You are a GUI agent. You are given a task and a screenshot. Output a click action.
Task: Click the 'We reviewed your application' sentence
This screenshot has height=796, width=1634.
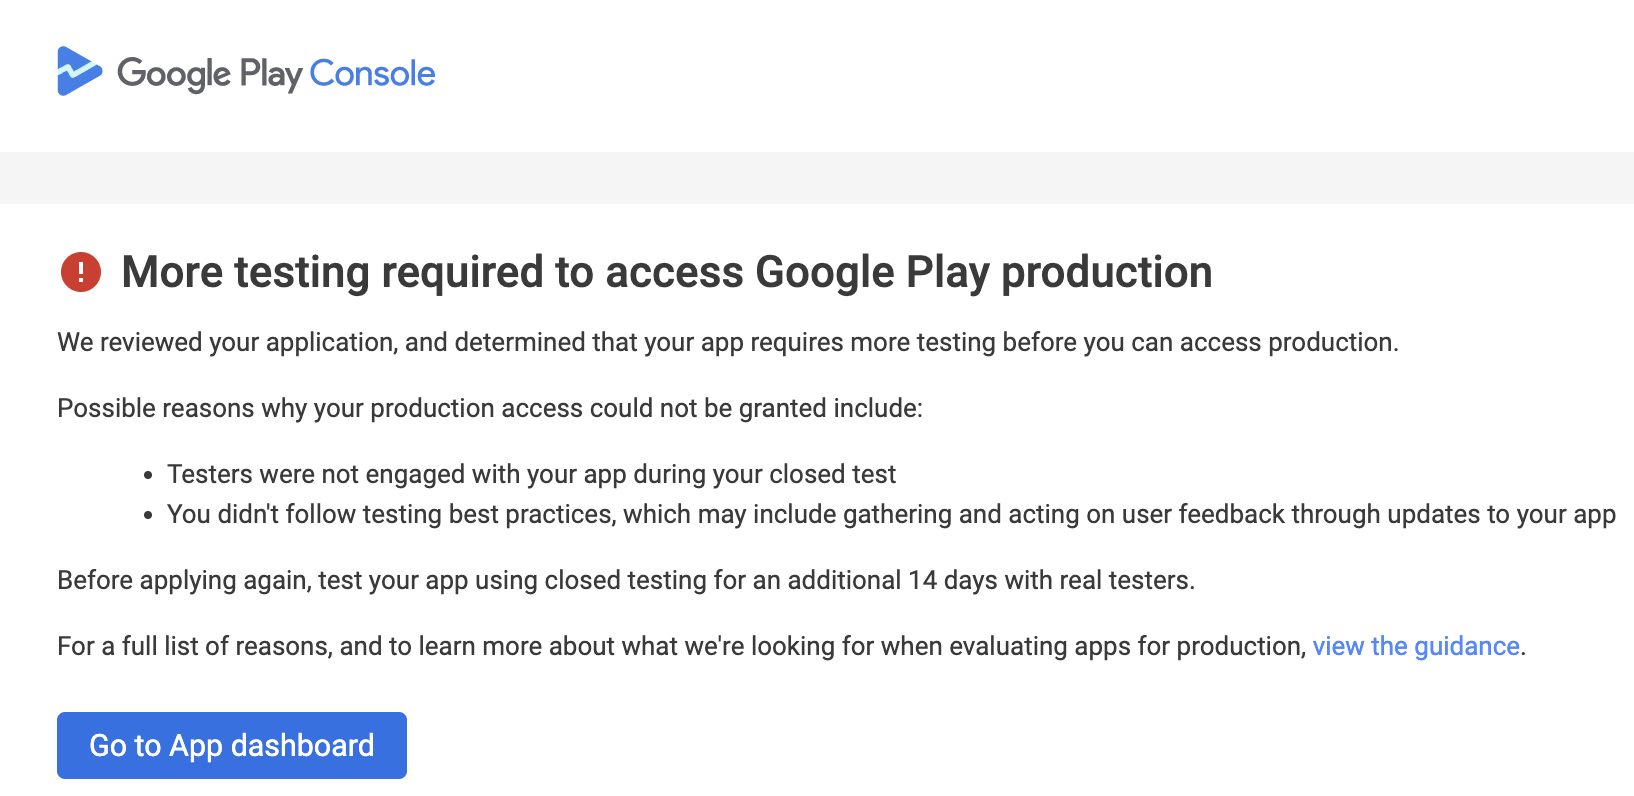[727, 342]
